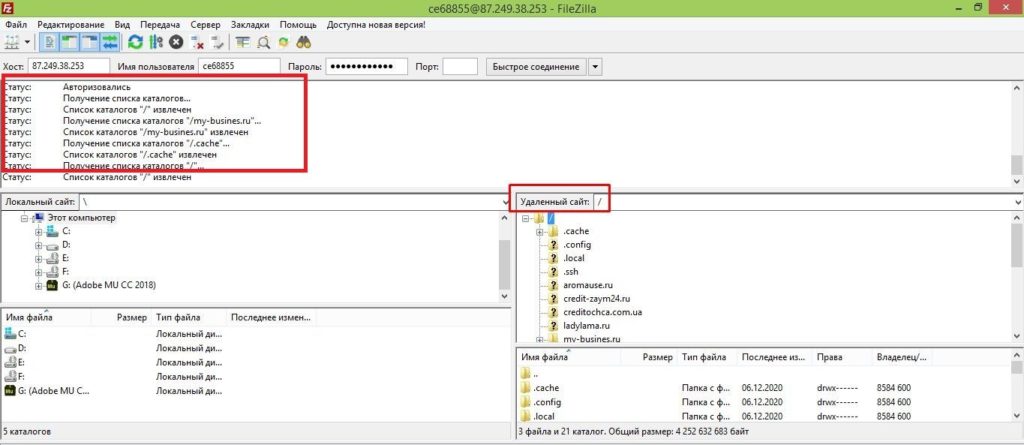
Task: Toggle transfer queue display
Action: 109,42
